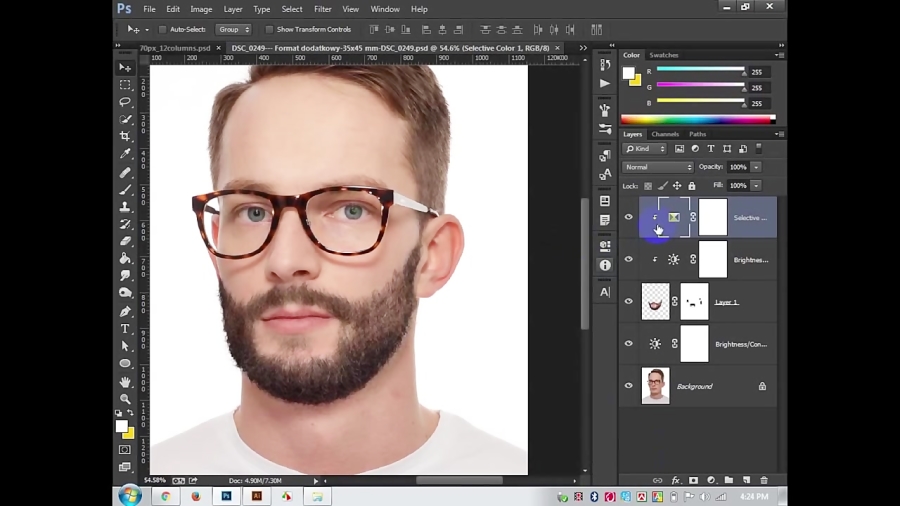
Task: Select the Hand tool
Action: (125, 382)
